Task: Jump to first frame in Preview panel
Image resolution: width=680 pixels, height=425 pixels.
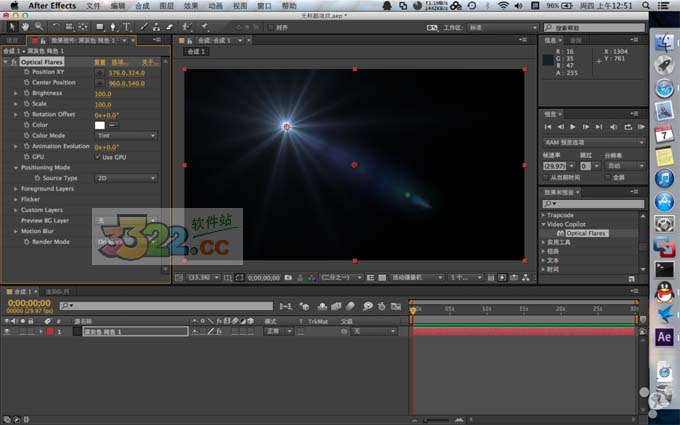Action: (x=548, y=127)
